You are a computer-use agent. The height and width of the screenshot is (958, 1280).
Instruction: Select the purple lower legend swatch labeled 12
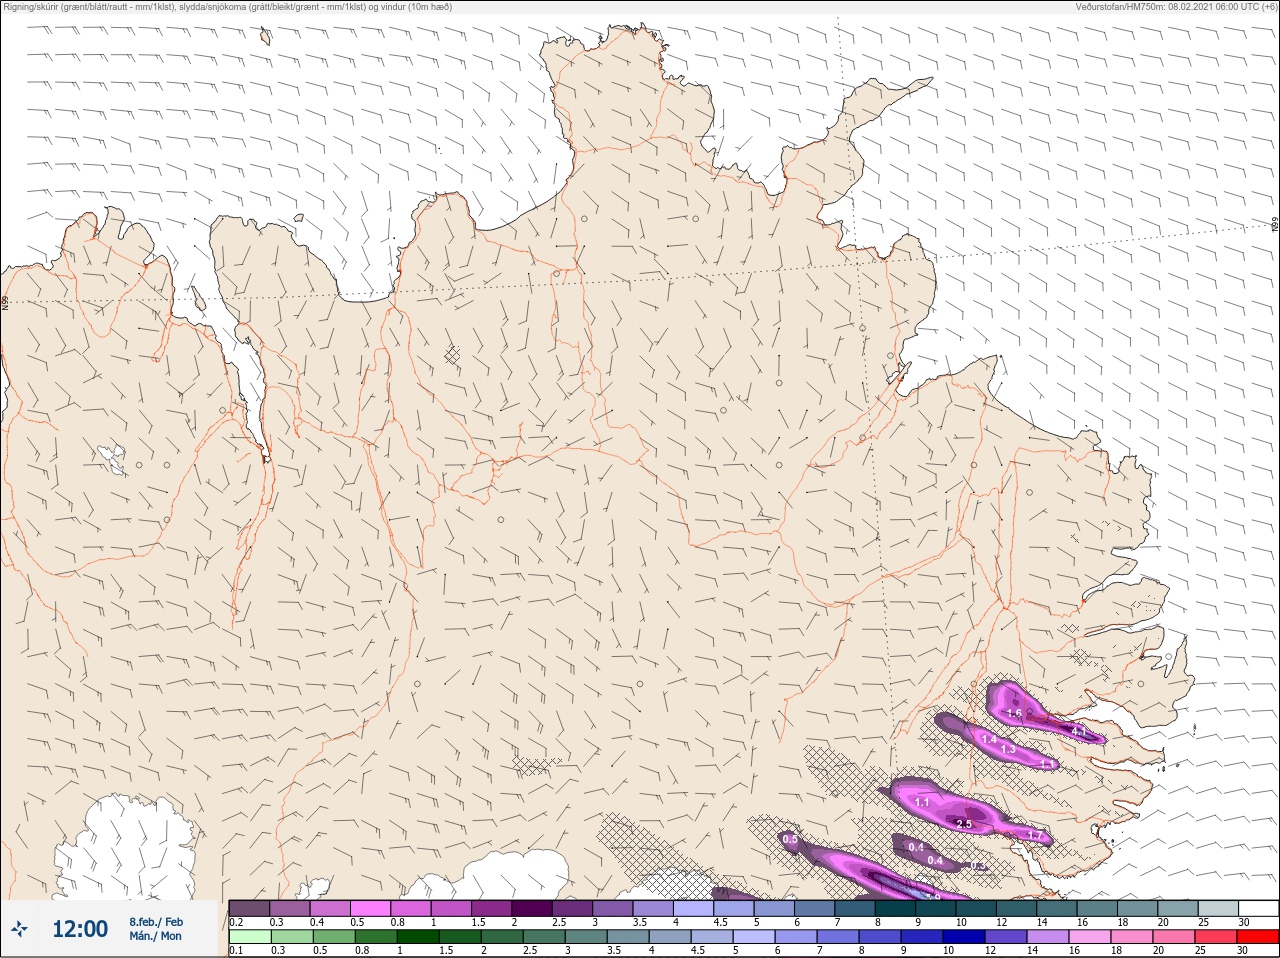coord(1006,937)
